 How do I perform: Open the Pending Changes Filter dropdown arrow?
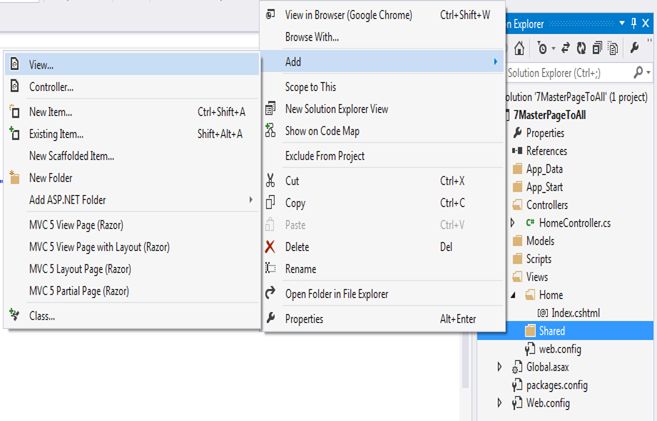pos(554,49)
